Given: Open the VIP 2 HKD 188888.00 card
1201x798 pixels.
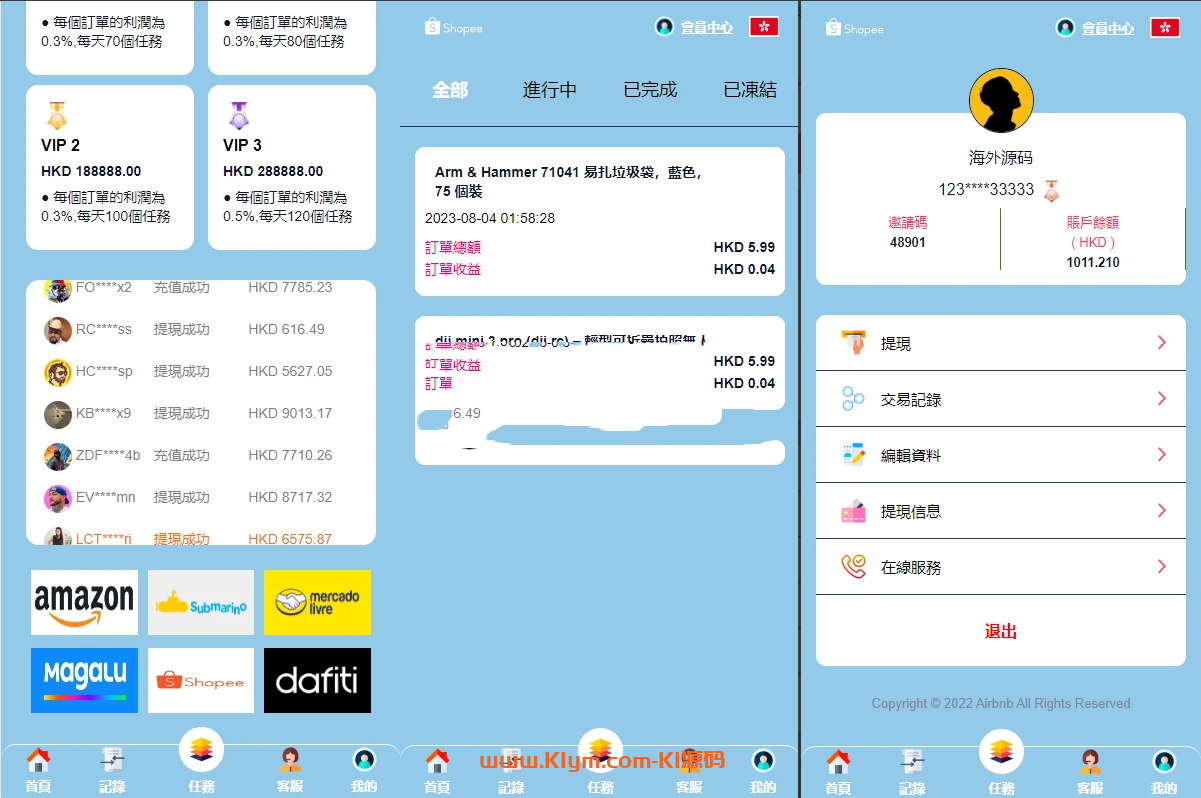Looking at the screenshot, I should 110,167.
